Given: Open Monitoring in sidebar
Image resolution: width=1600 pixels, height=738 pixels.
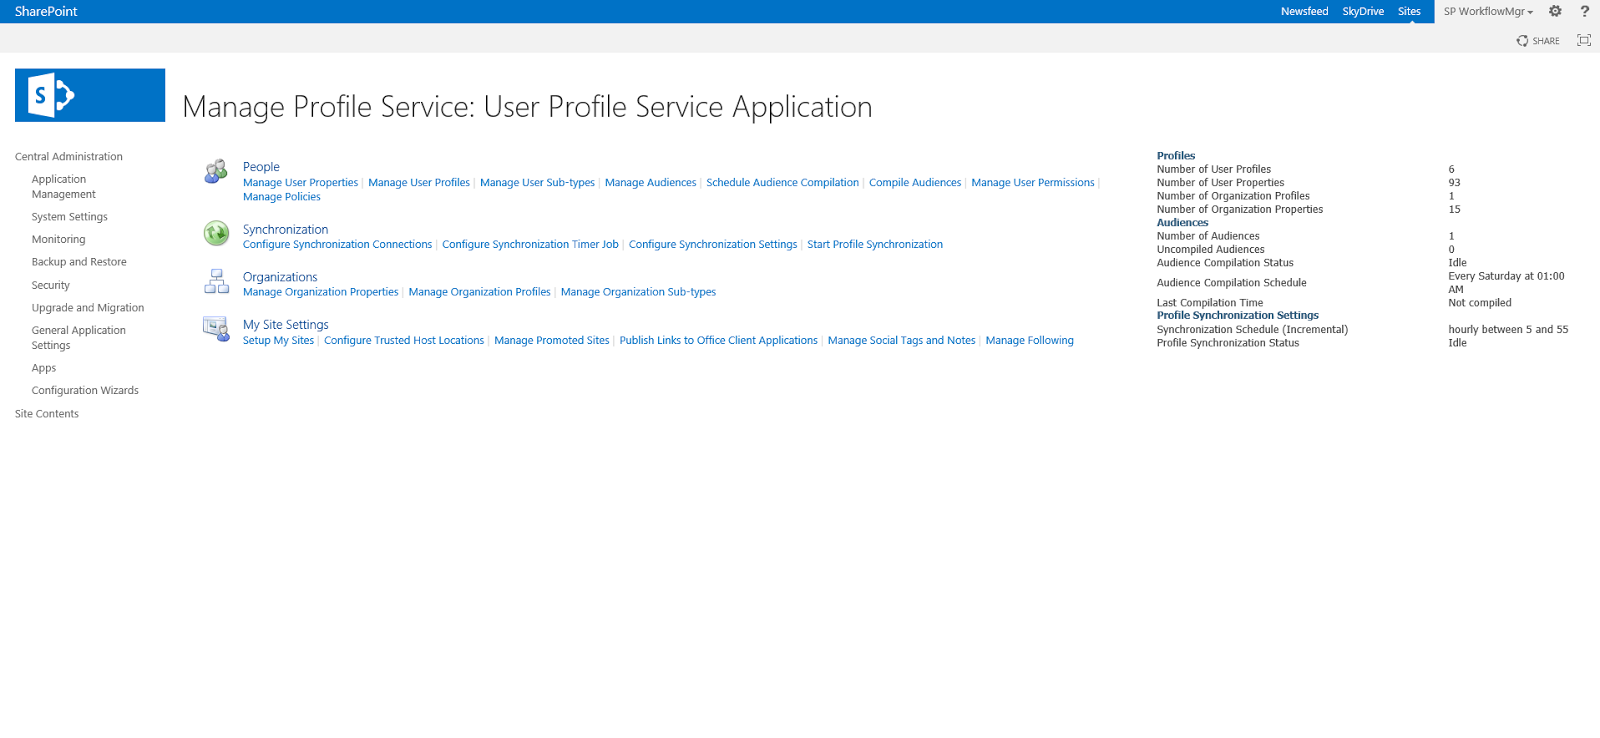Looking at the screenshot, I should pyautogui.click(x=58, y=240).
